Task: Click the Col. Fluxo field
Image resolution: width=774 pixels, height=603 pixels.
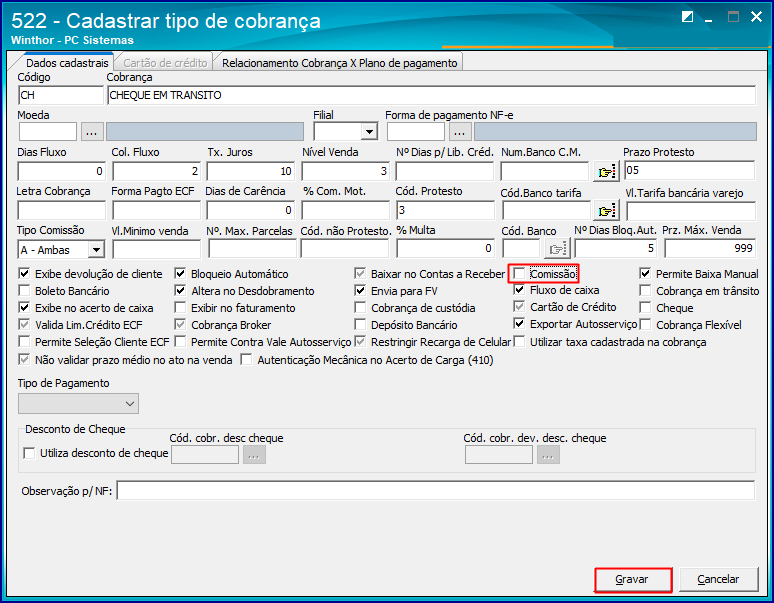Action: coord(156,171)
